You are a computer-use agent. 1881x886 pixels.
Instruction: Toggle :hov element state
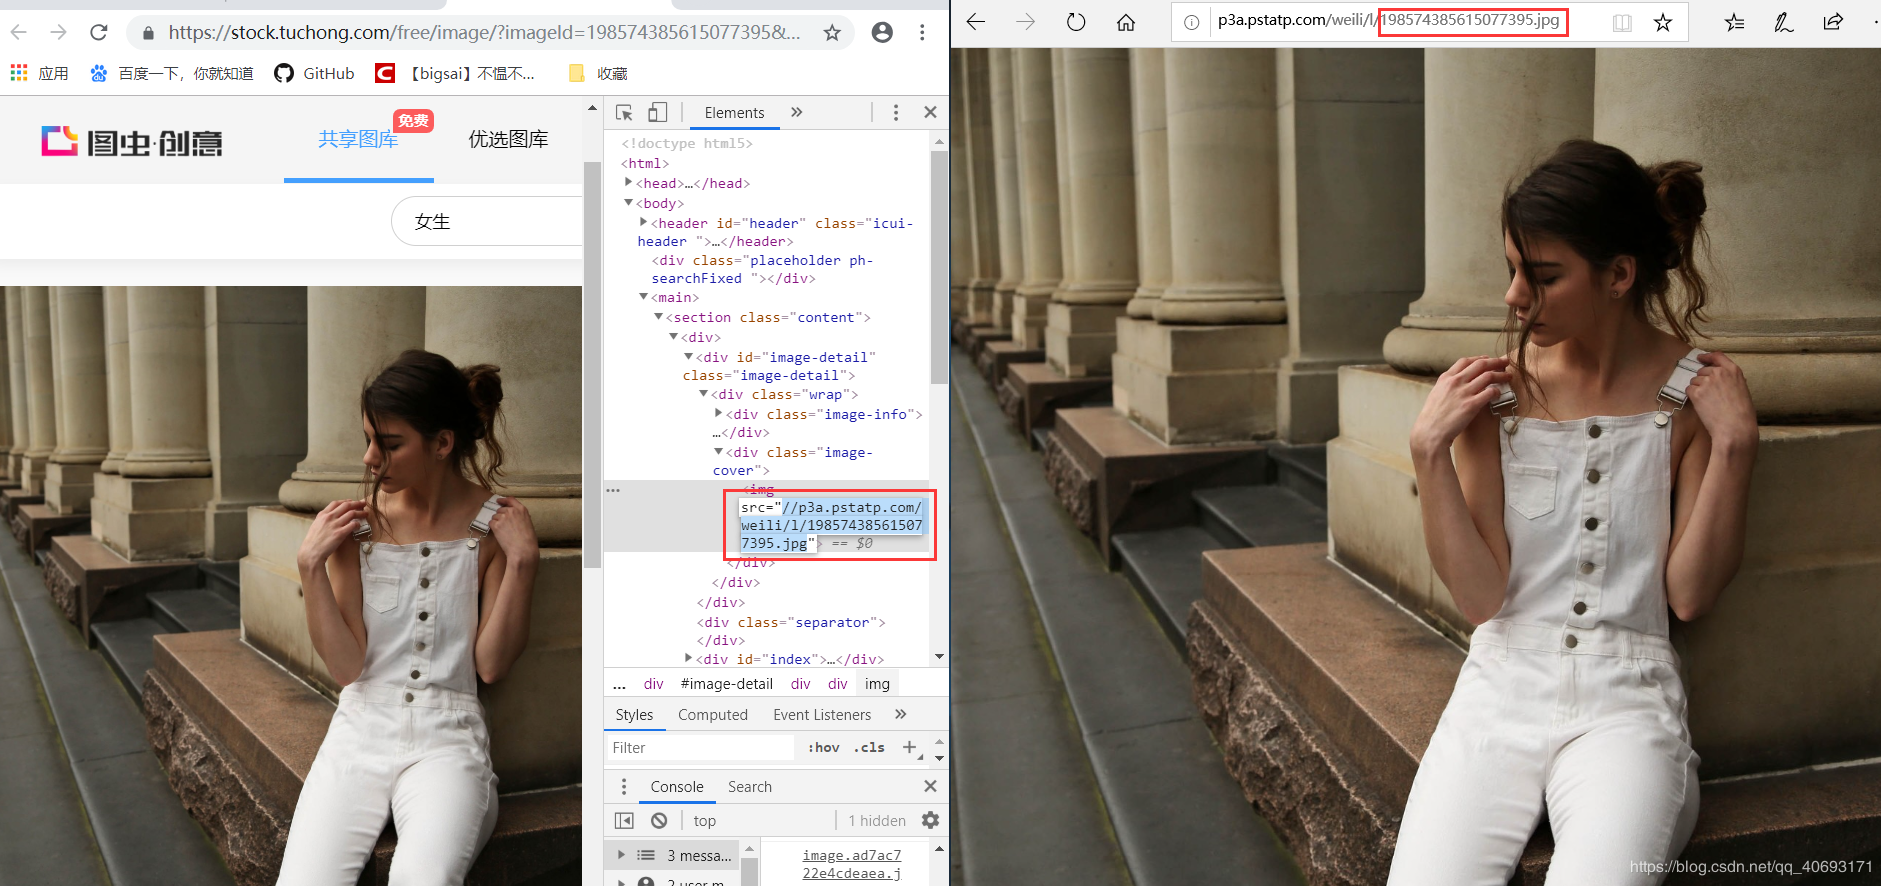pos(824,748)
